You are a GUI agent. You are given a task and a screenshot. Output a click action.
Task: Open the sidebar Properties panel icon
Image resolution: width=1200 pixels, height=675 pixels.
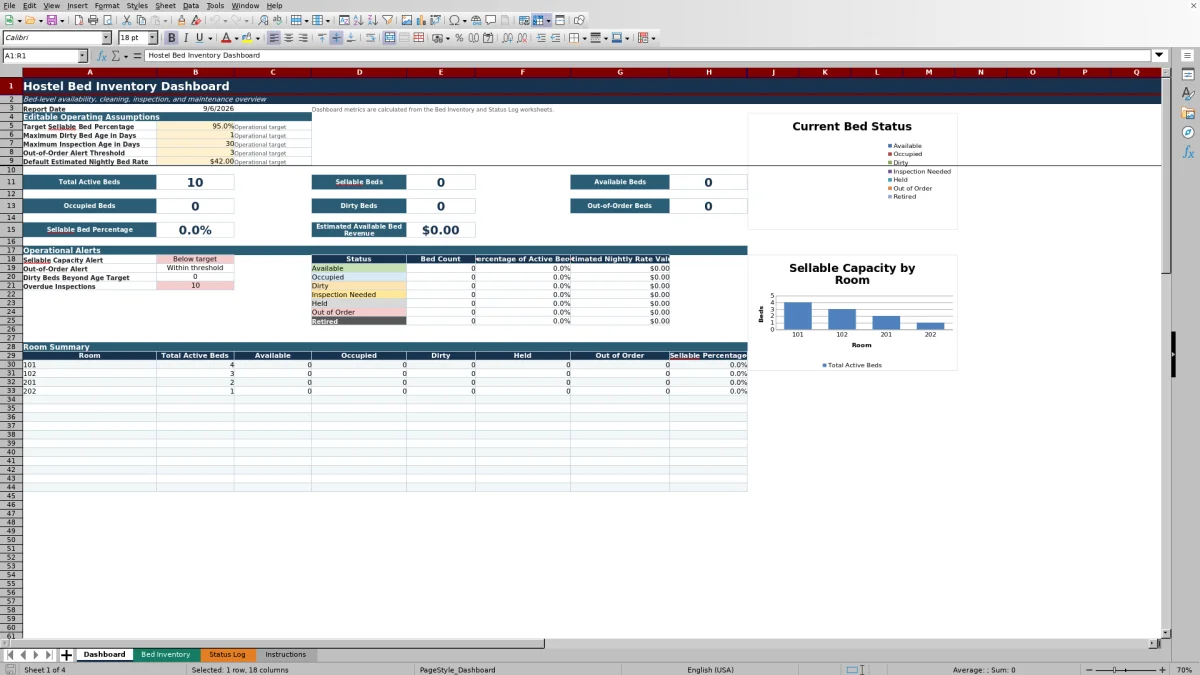[1188, 75]
